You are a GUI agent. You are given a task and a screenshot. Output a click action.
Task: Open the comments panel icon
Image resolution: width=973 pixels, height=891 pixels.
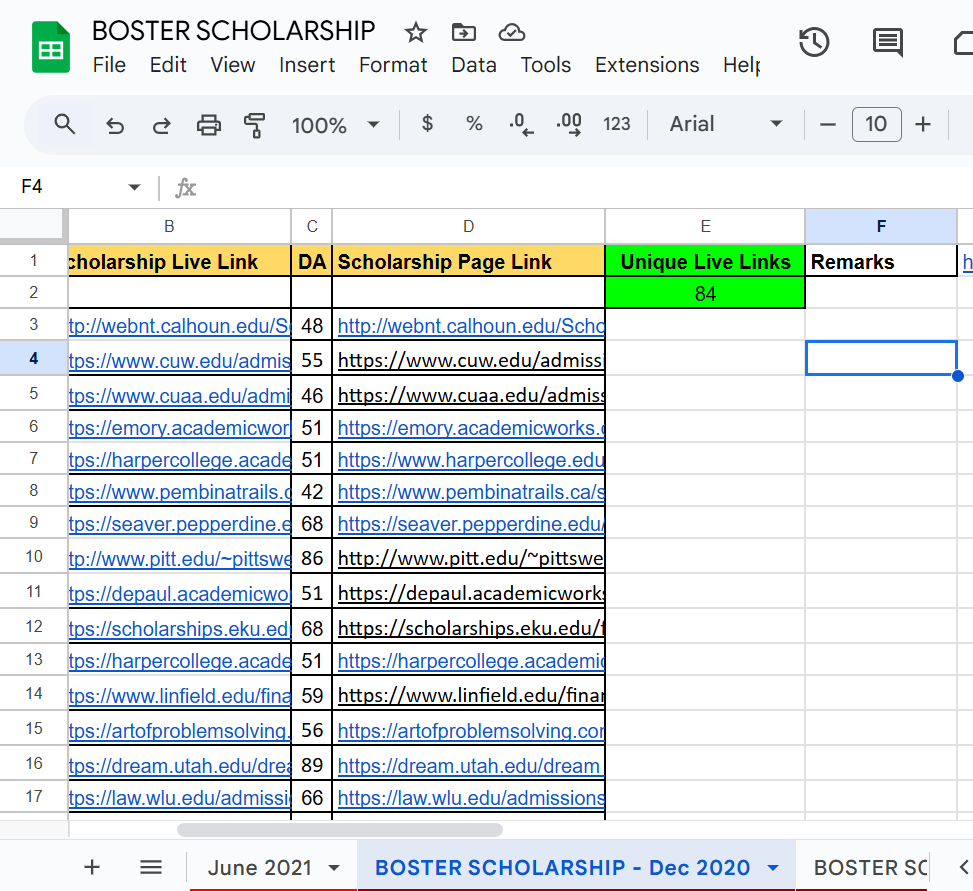887,42
